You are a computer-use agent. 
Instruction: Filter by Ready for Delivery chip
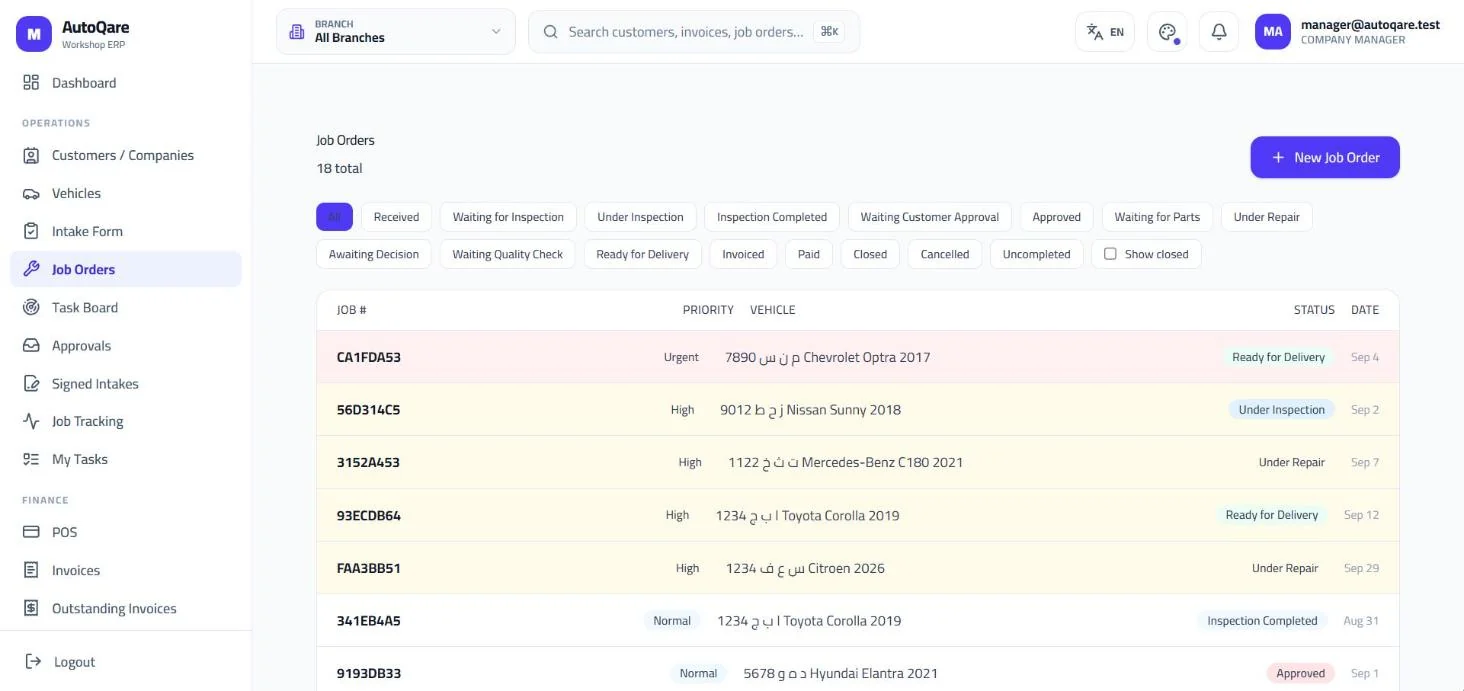tap(643, 254)
